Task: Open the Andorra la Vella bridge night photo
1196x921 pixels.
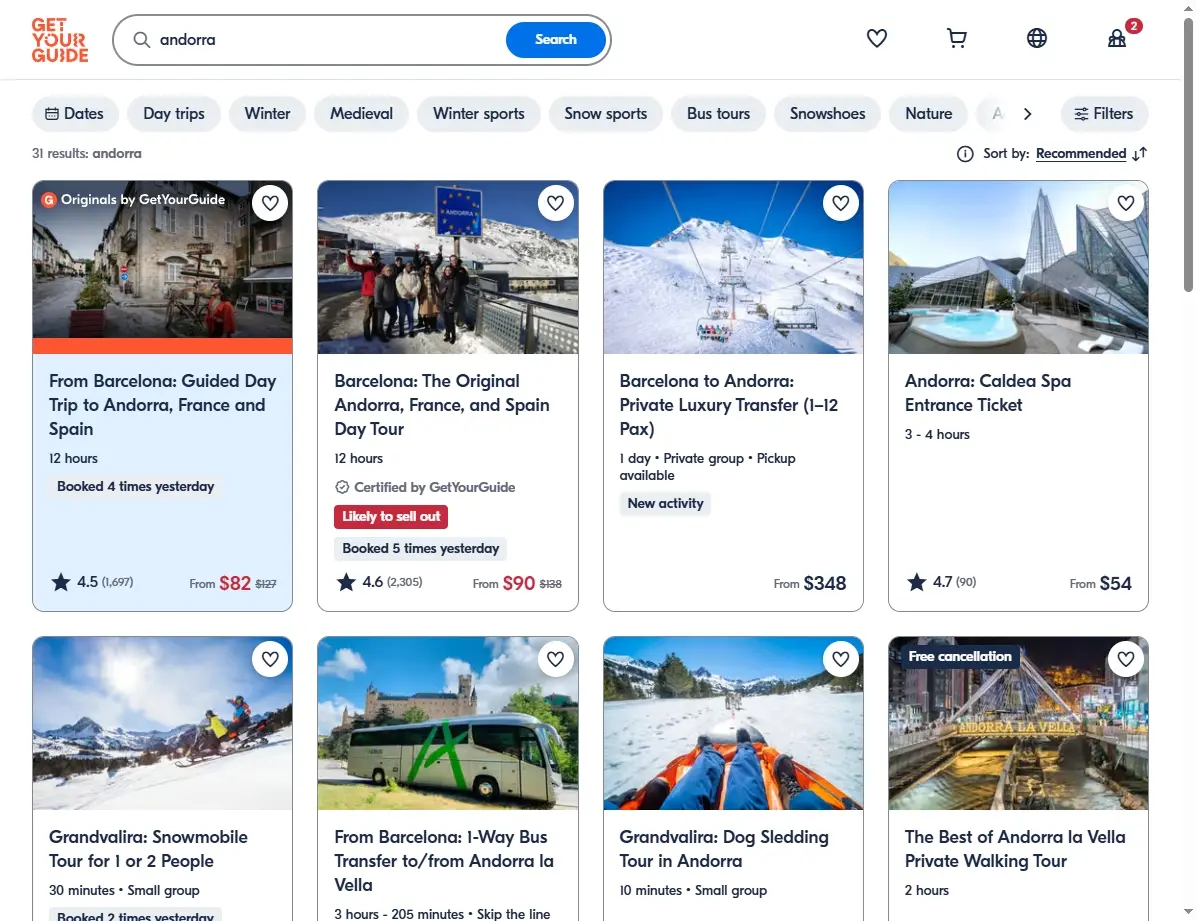Action: point(1018,723)
